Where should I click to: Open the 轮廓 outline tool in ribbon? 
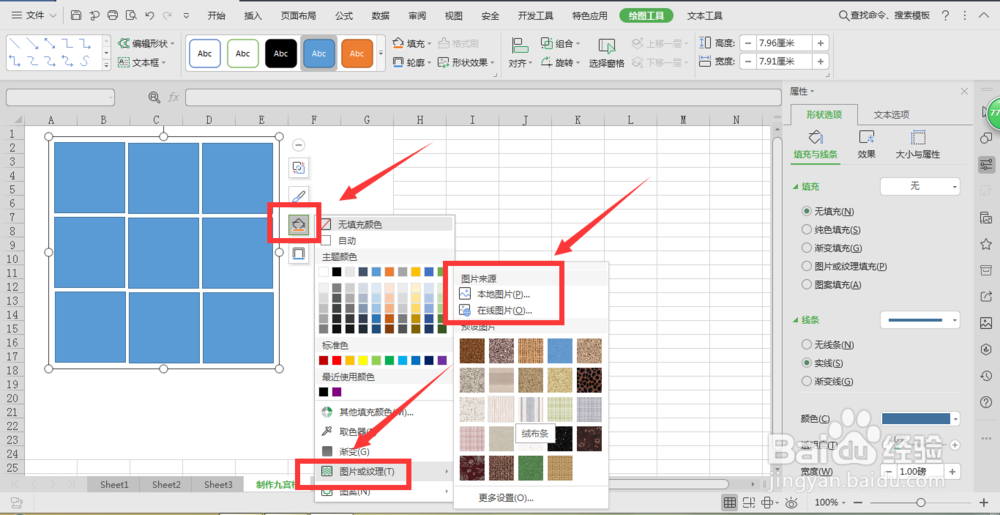tap(411, 62)
